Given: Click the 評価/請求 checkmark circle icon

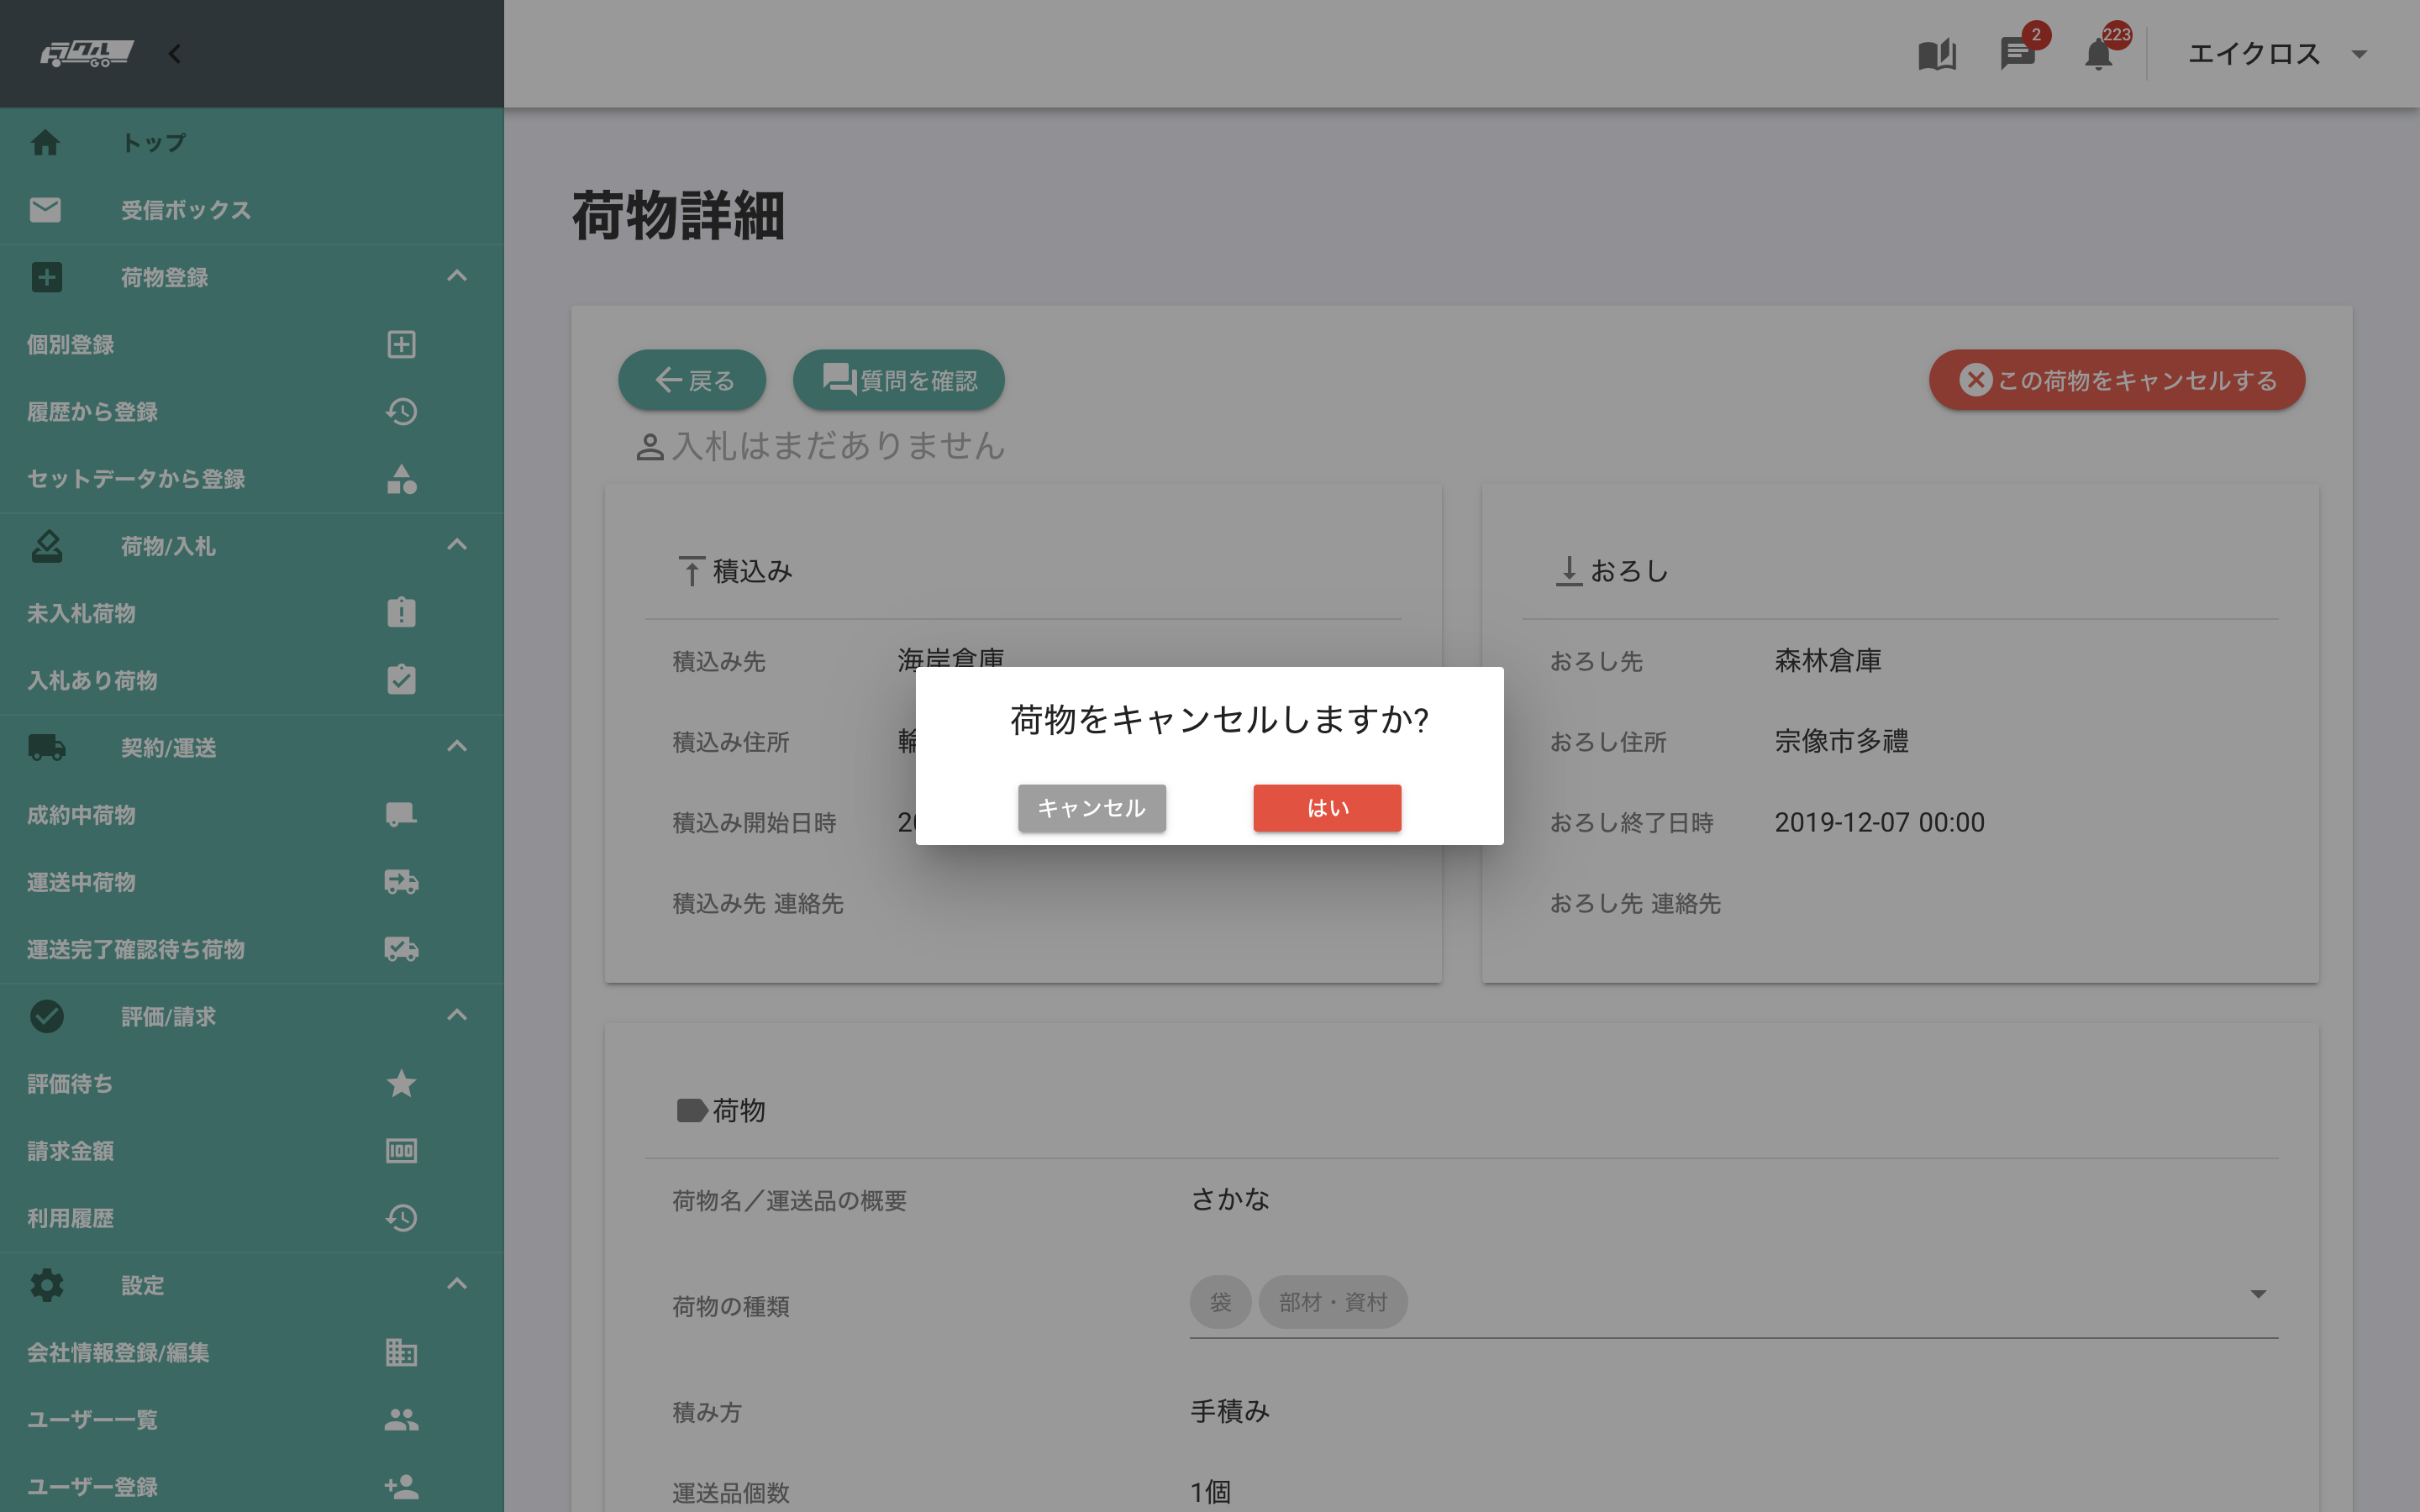Looking at the screenshot, I should pos(46,1015).
